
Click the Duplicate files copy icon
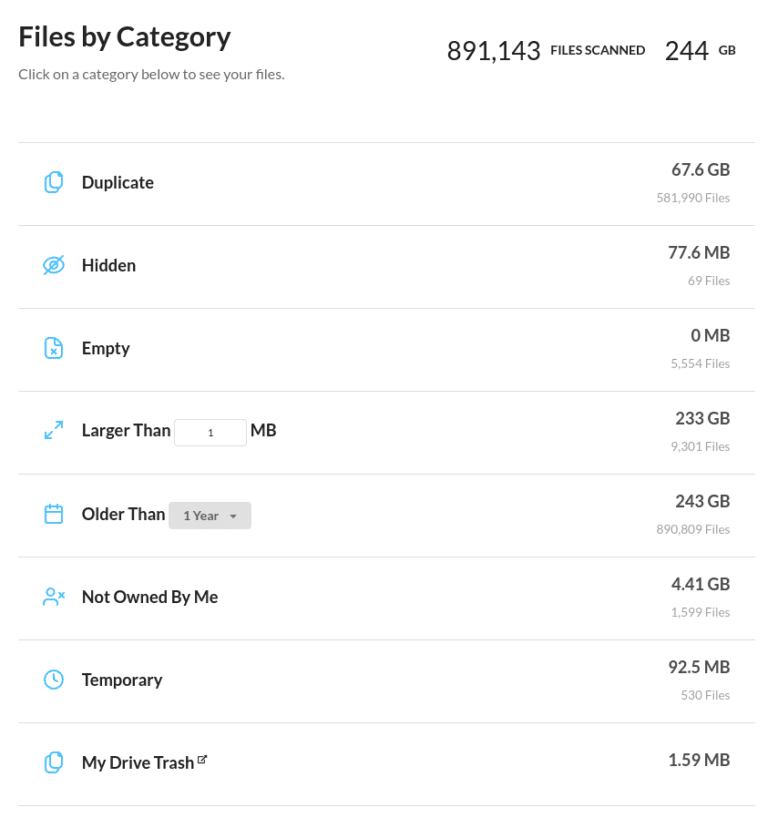(x=54, y=182)
